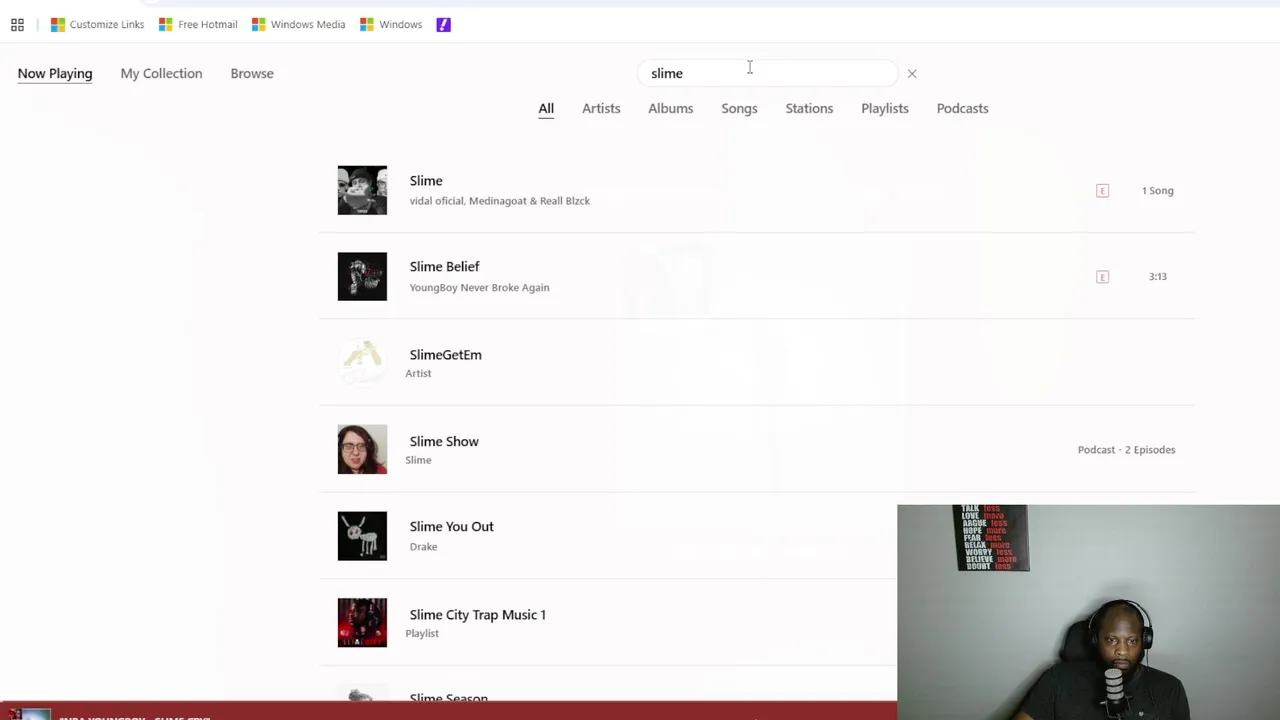The image size is (1280, 720).
Task: Click Podcast - 2 Episodes label
Action: coord(1126,450)
